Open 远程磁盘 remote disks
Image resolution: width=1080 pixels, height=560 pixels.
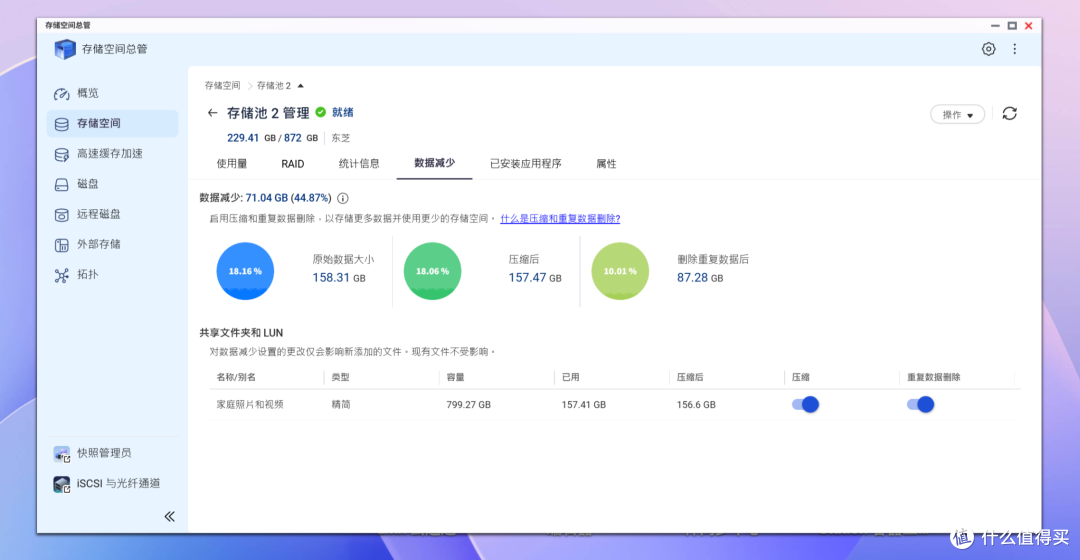point(112,214)
